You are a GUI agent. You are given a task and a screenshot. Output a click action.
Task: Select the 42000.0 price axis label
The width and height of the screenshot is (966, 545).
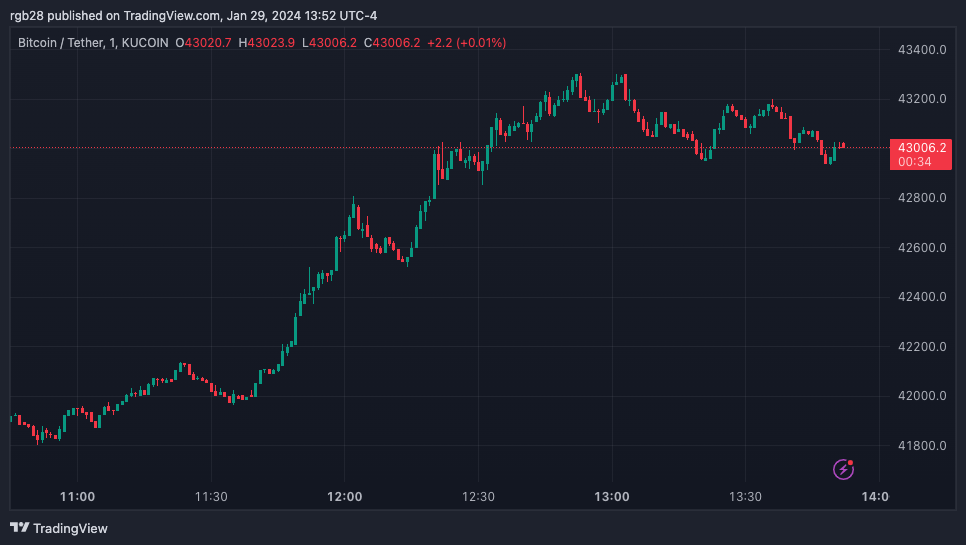click(922, 395)
